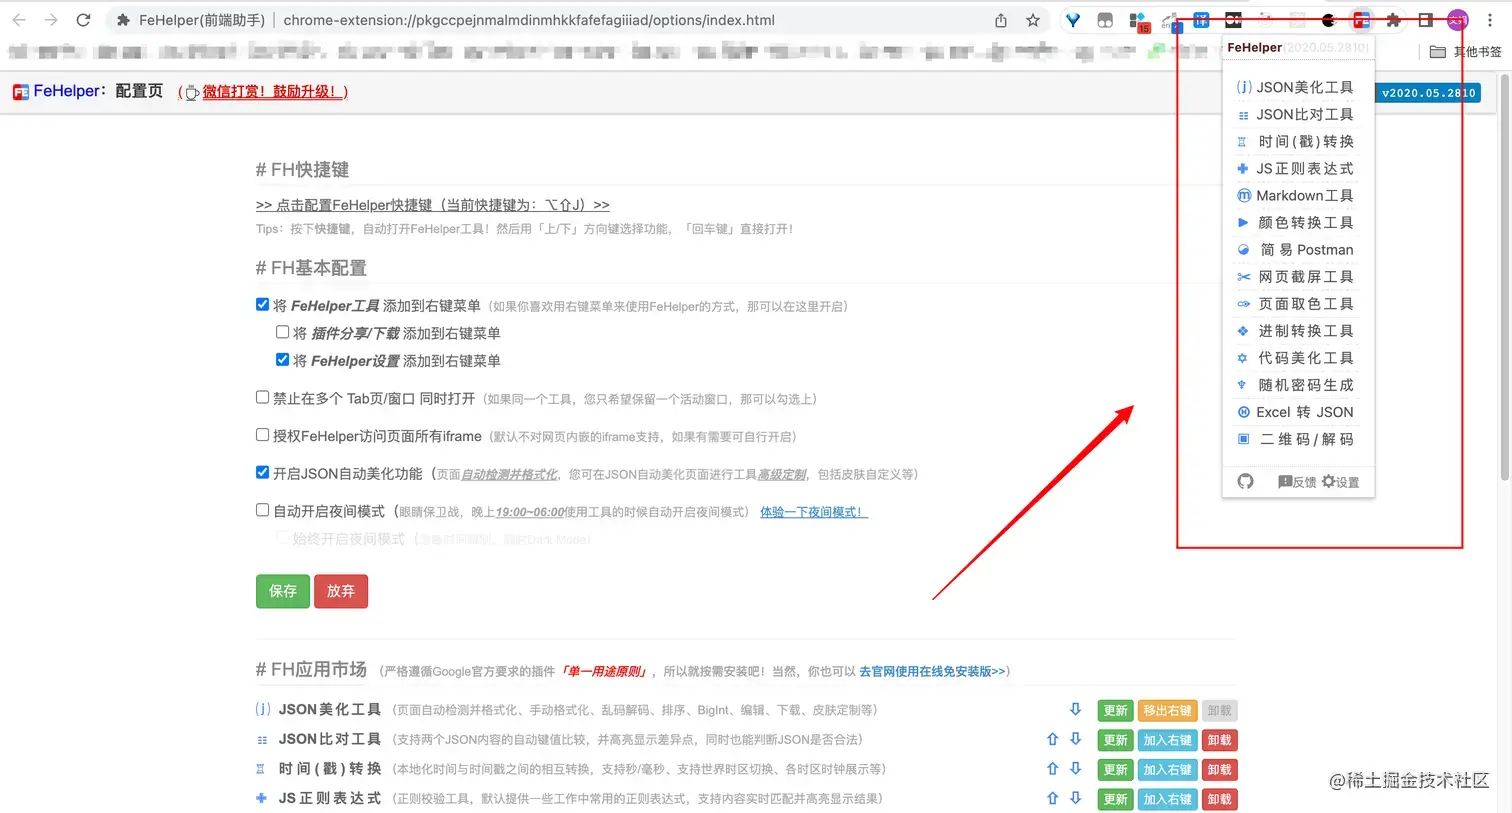
Task: Click the 微信打赏！鼓励升级！ link
Action: coord(275,92)
